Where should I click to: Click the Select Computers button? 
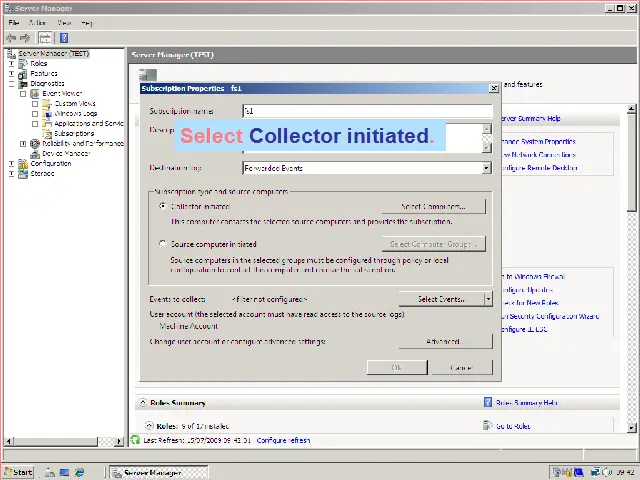tap(433, 206)
